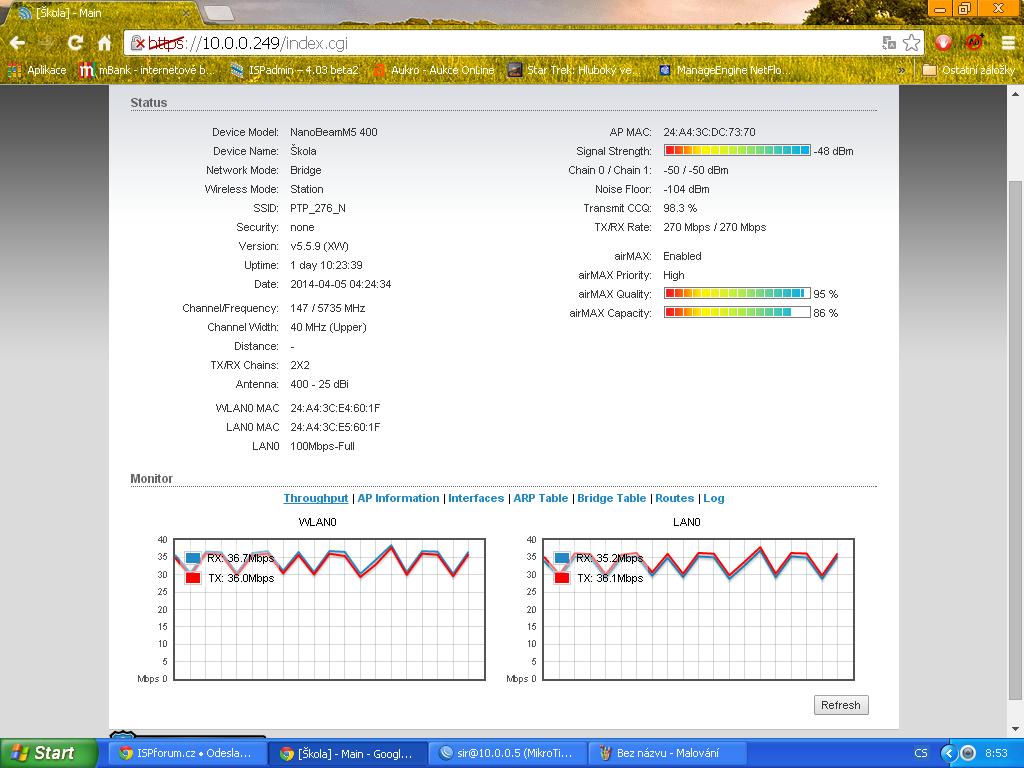The height and width of the screenshot is (768, 1024).
Task: Go back using the browser back arrow
Action: click(18, 43)
